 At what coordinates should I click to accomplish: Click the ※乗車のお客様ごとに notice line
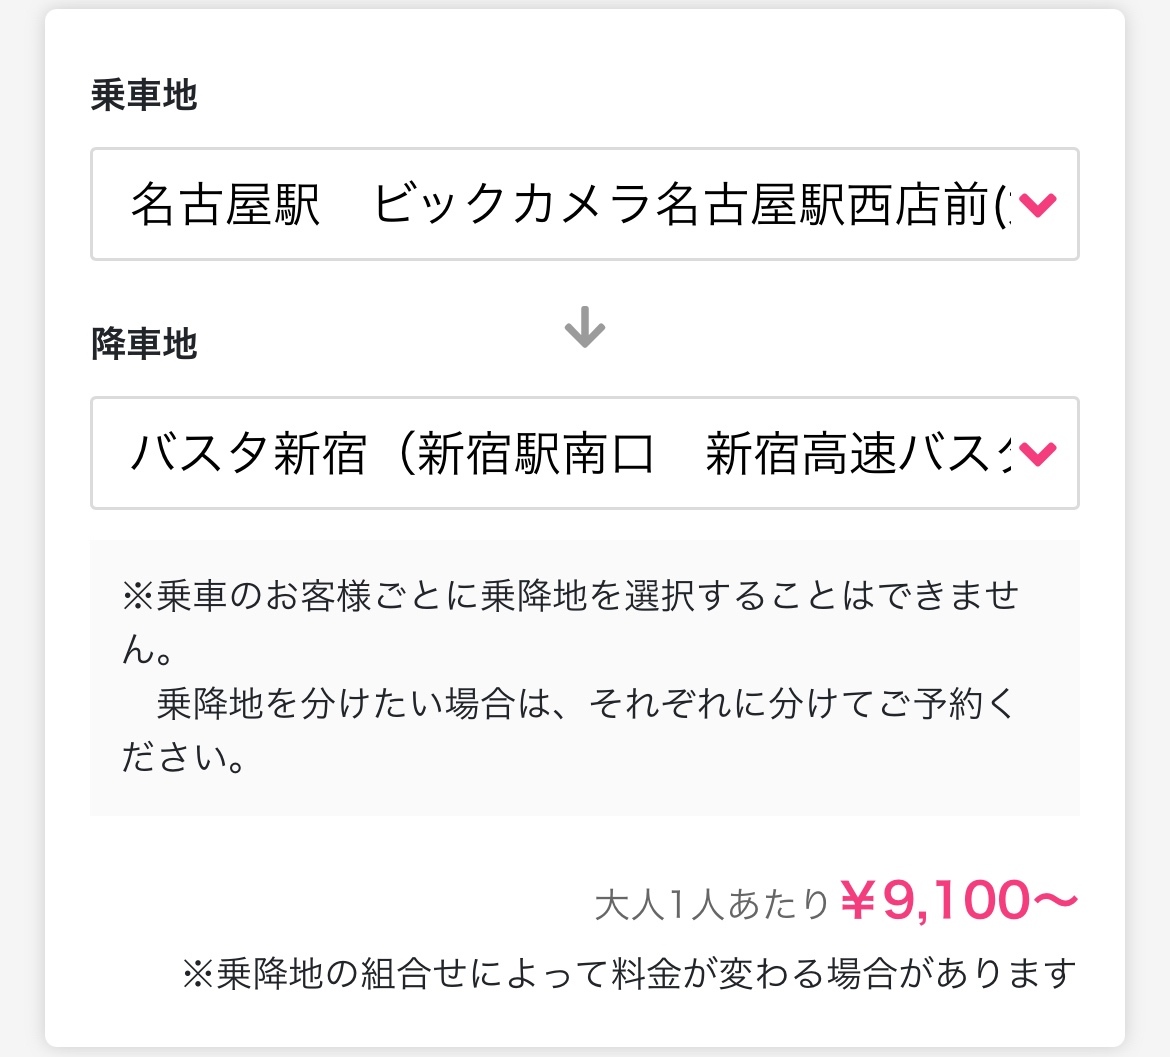point(571,596)
